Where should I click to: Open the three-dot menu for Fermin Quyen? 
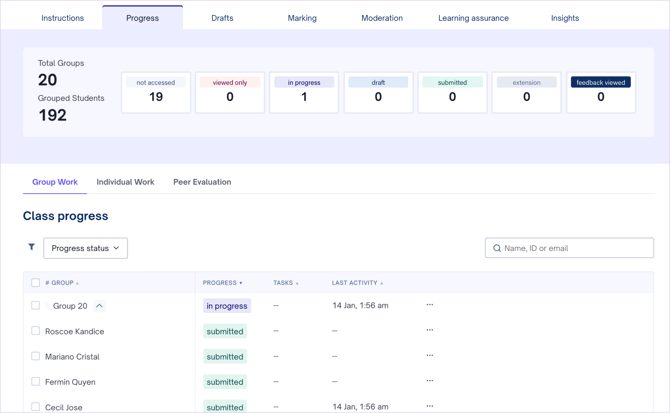[430, 381]
